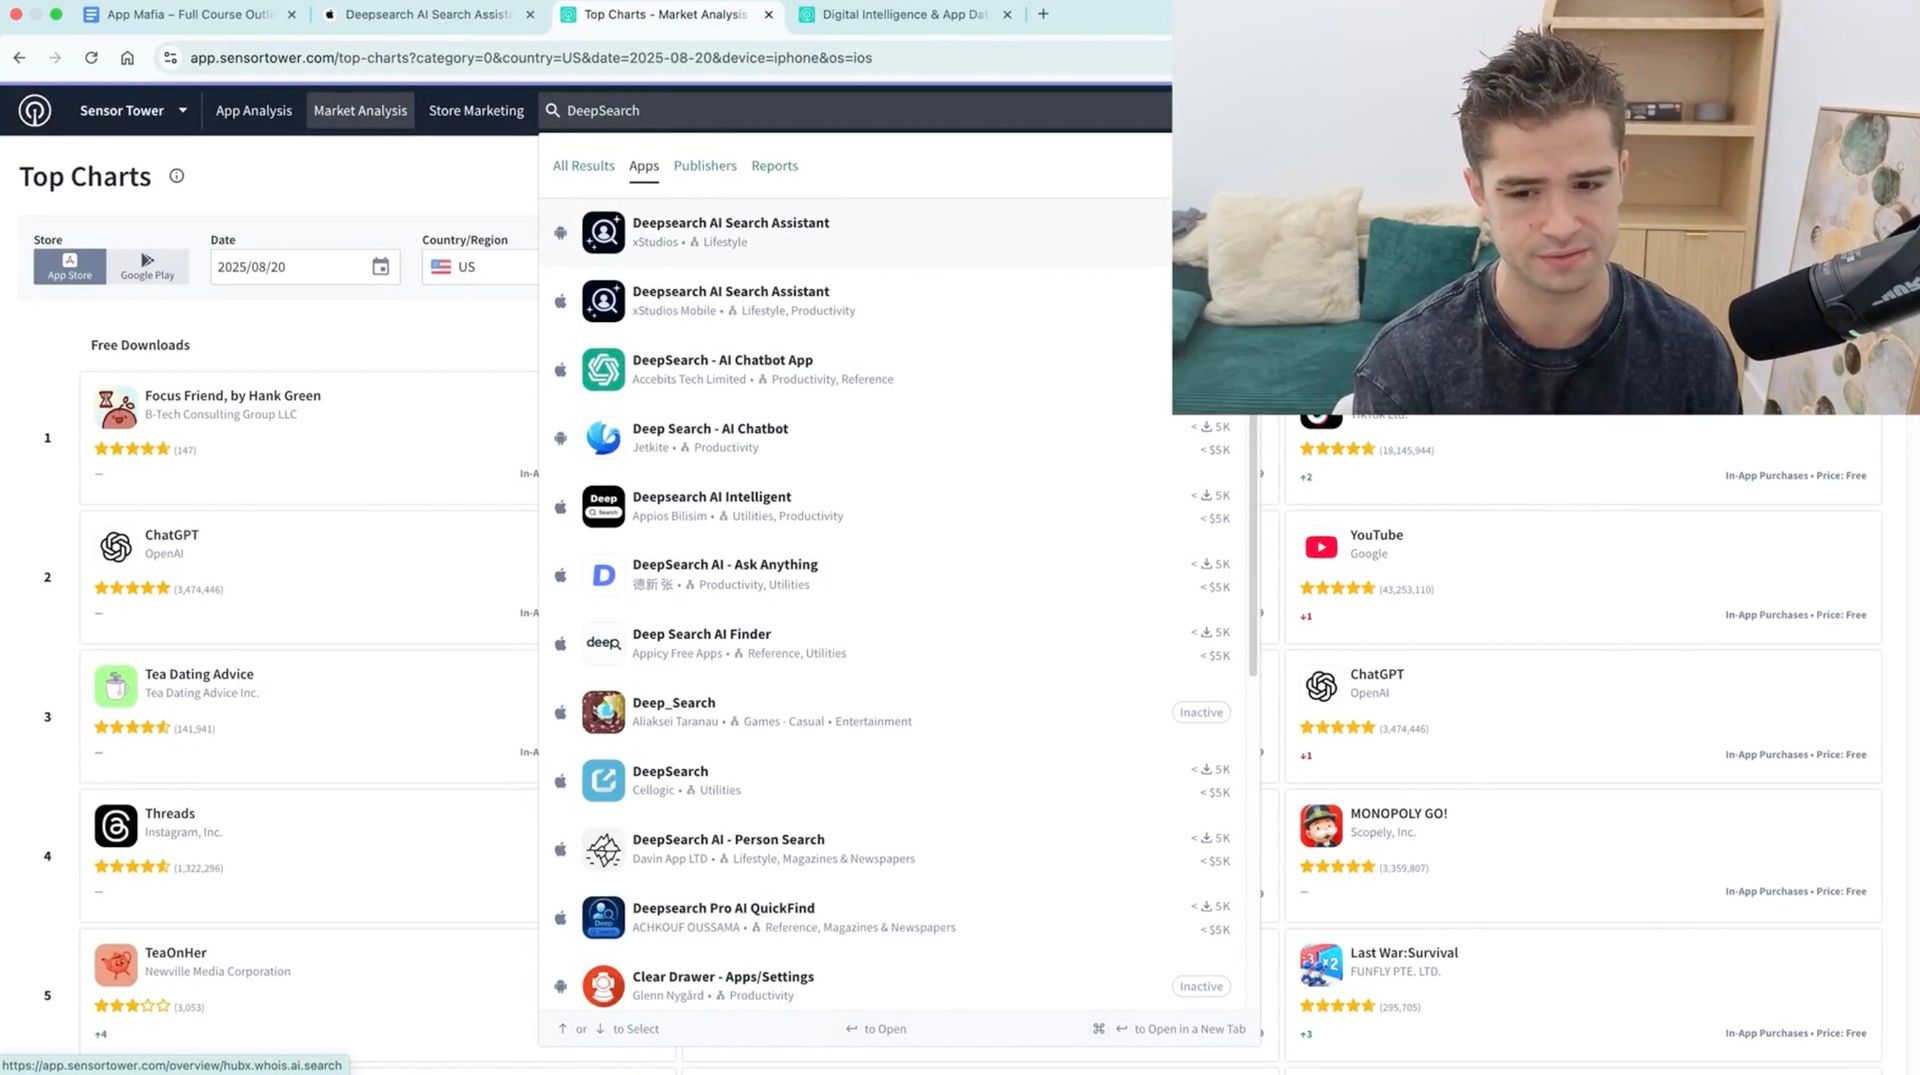Open the Tea Dating Advice app link

point(199,674)
